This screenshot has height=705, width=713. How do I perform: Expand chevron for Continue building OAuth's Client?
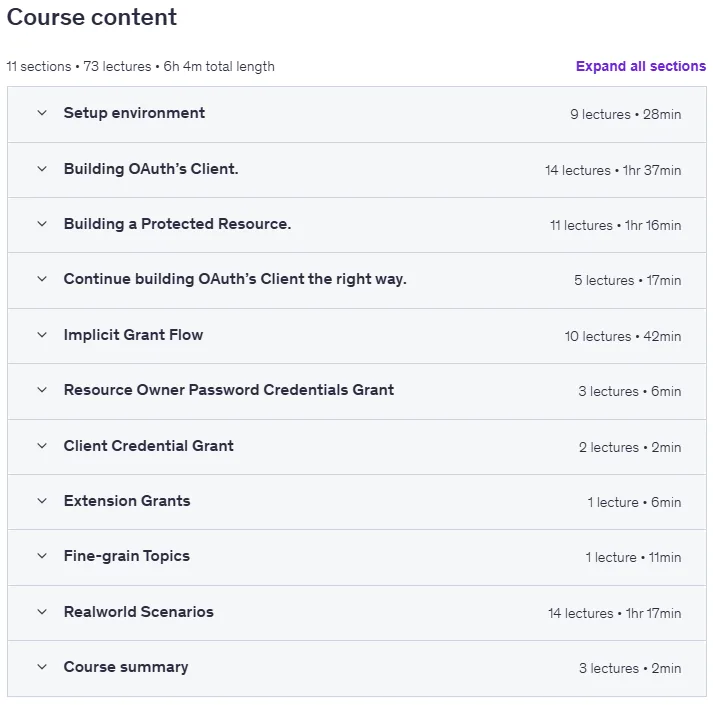click(42, 279)
